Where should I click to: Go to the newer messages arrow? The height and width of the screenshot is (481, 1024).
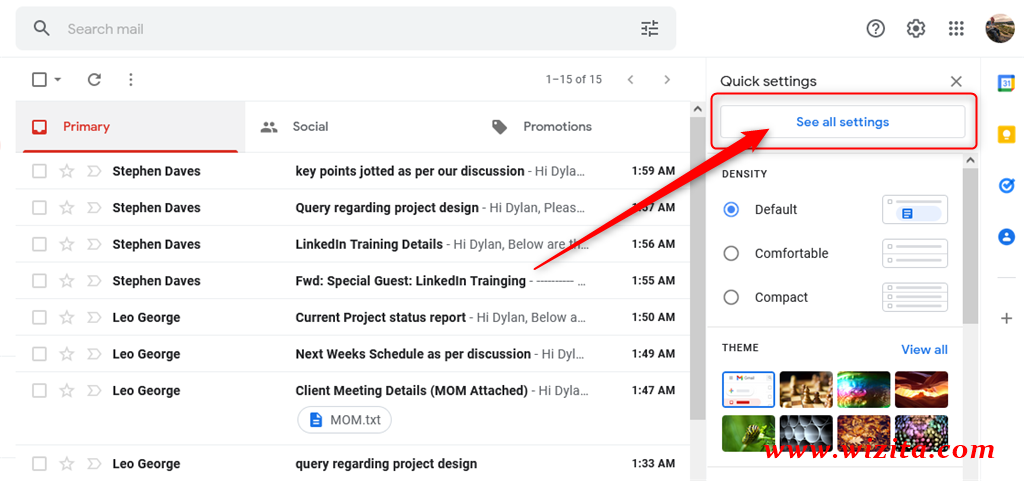point(630,80)
